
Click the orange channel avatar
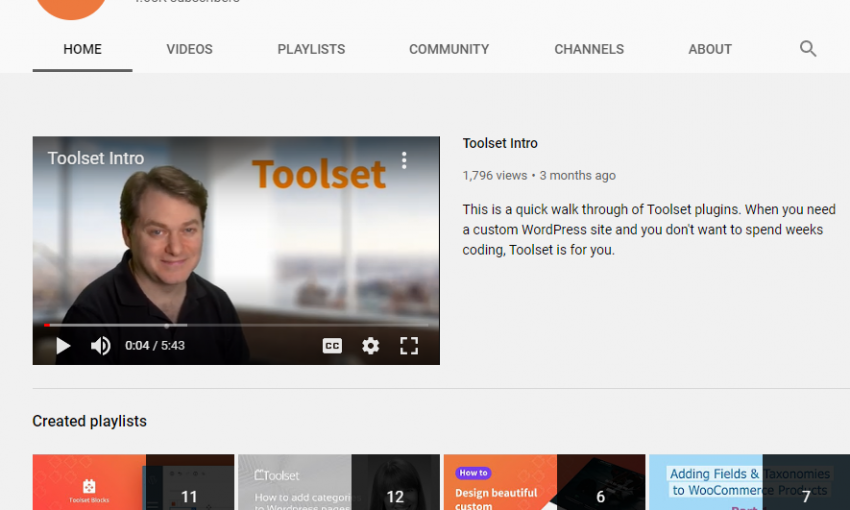(x=71, y=8)
